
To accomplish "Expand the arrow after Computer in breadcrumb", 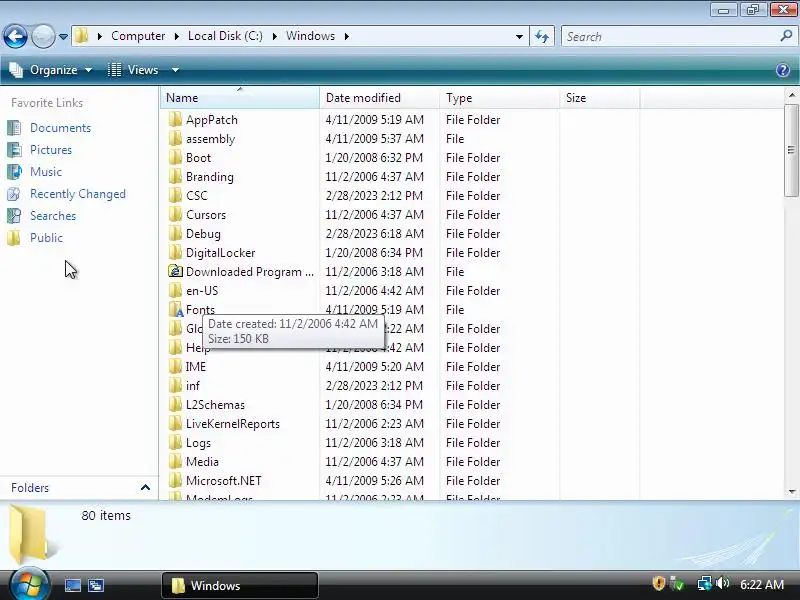I will coord(177,36).
